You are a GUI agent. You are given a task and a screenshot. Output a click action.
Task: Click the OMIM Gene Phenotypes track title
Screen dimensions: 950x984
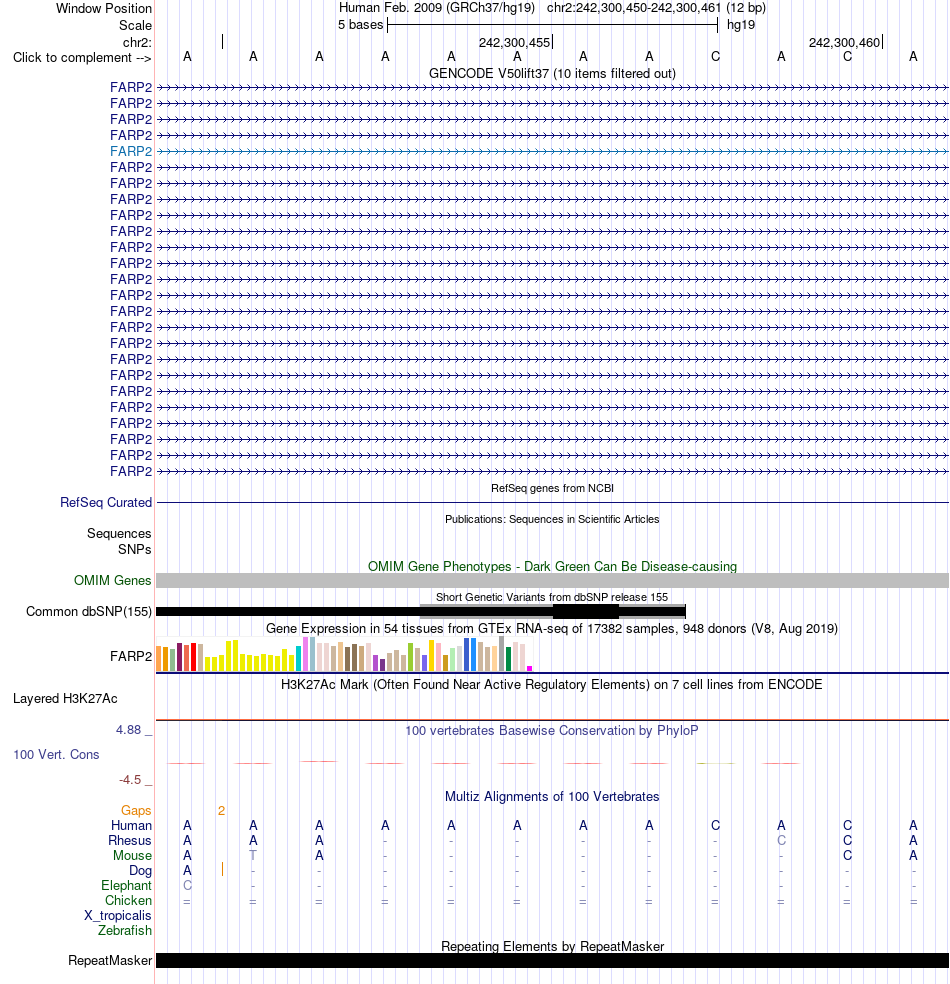[552, 566]
